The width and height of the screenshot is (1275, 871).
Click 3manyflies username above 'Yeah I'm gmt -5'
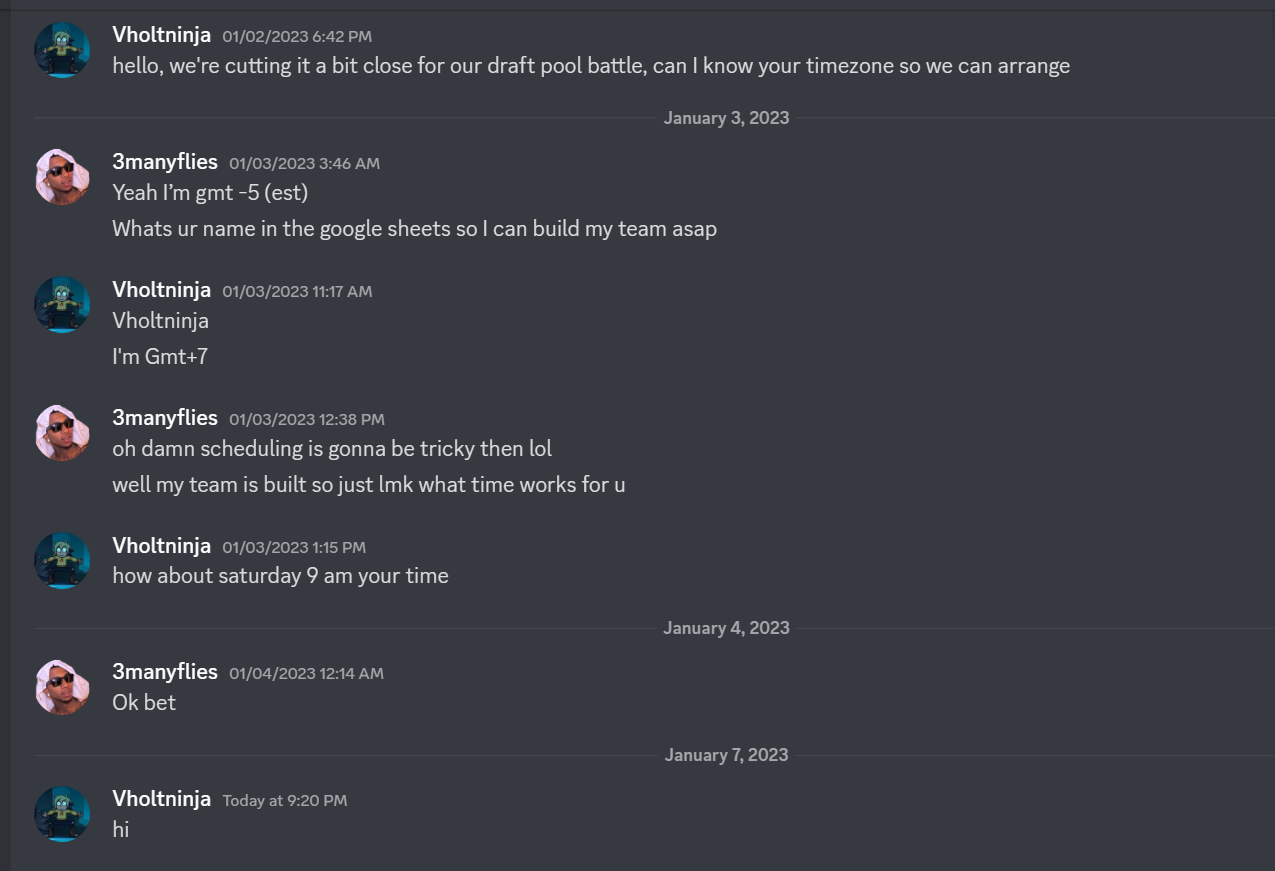click(165, 162)
